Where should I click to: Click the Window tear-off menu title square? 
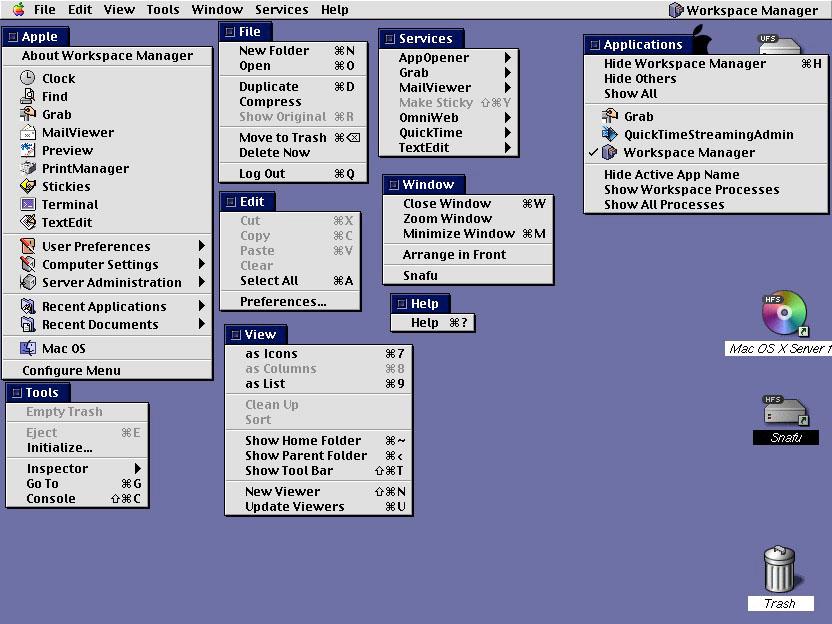pos(394,185)
